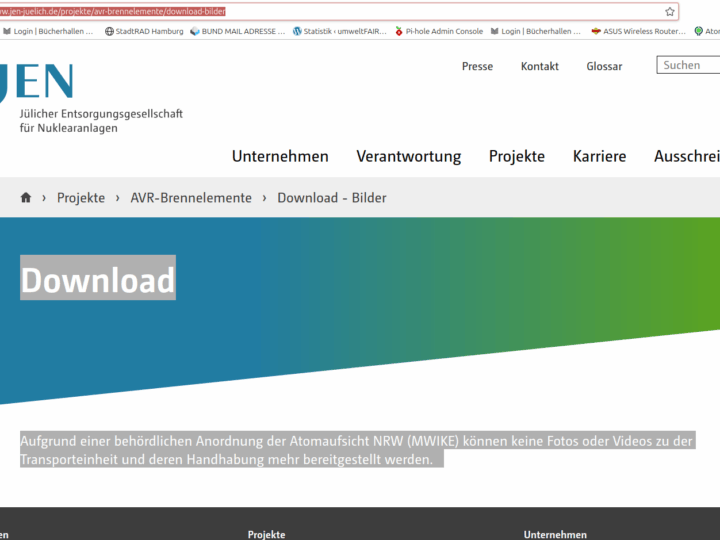
Task: Open the Presse link
Action: click(x=477, y=66)
